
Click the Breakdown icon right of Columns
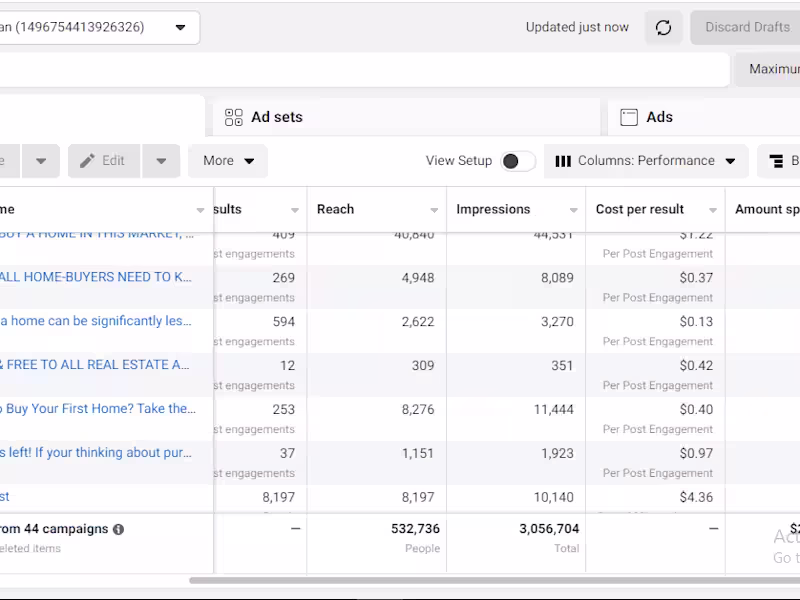[777, 161]
